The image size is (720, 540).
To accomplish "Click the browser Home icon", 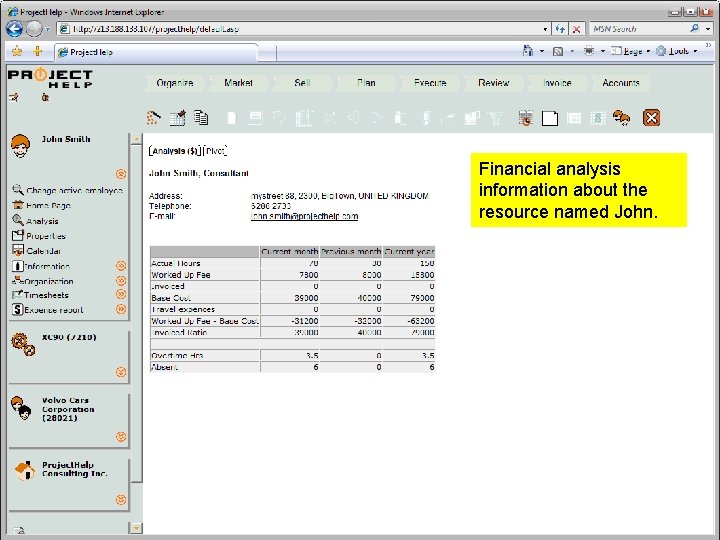I will point(528,51).
